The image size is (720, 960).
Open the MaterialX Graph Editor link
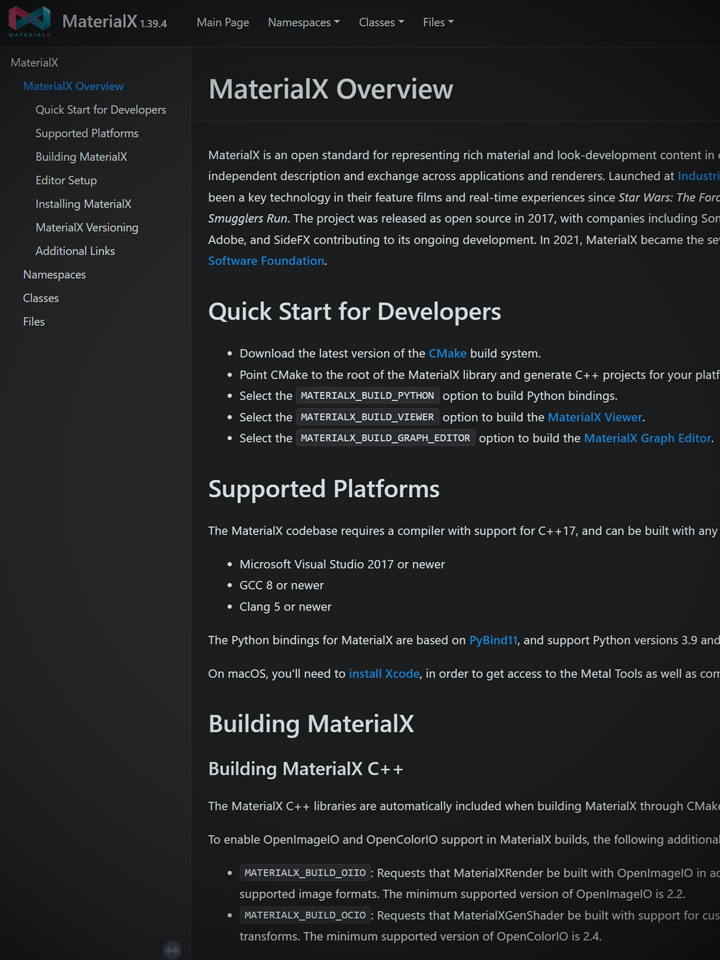[x=648, y=438]
